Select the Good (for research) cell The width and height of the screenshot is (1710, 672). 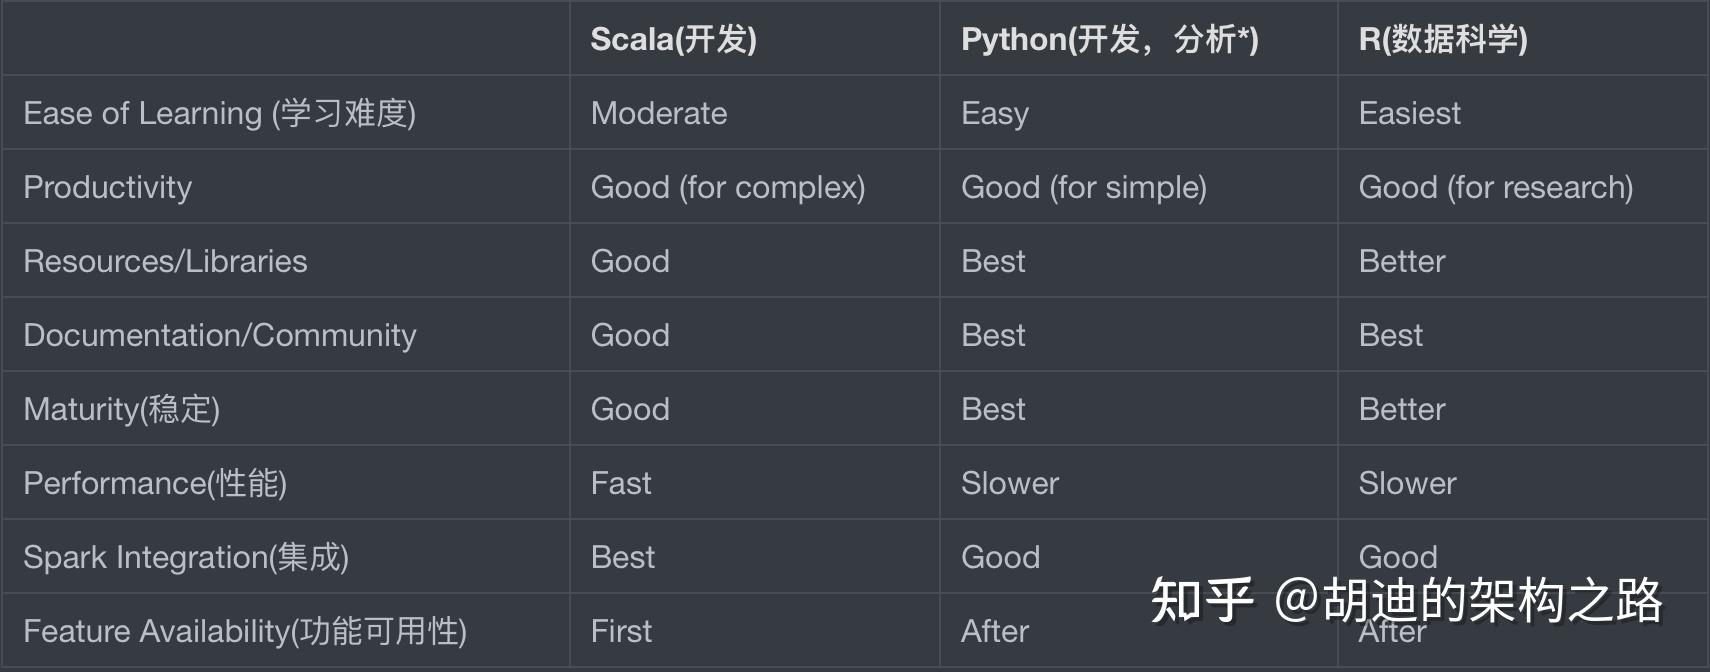pos(1496,187)
